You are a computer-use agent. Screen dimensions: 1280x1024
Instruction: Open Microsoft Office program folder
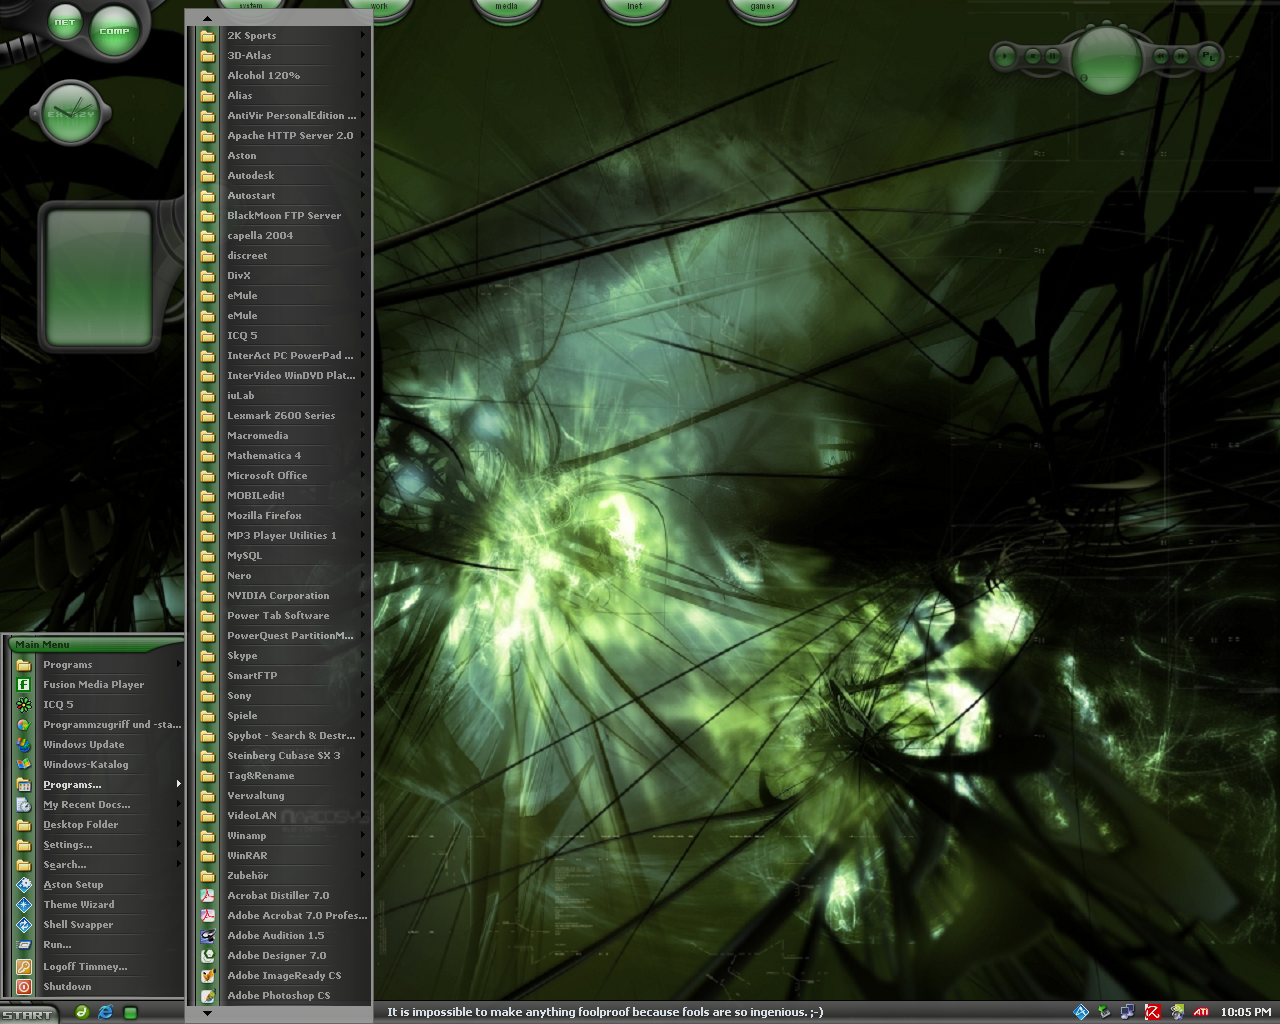pyautogui.click(x=283, y=476)
